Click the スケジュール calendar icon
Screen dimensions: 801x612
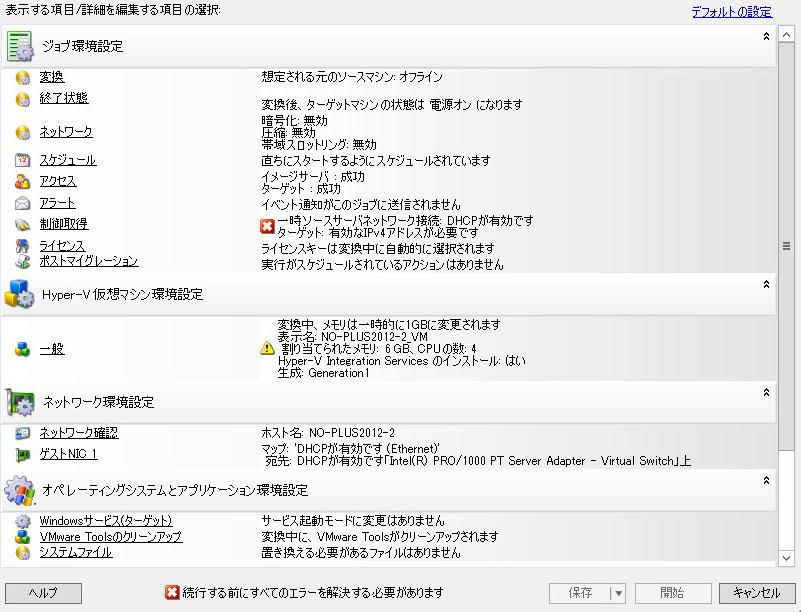[x=22, y=160]
